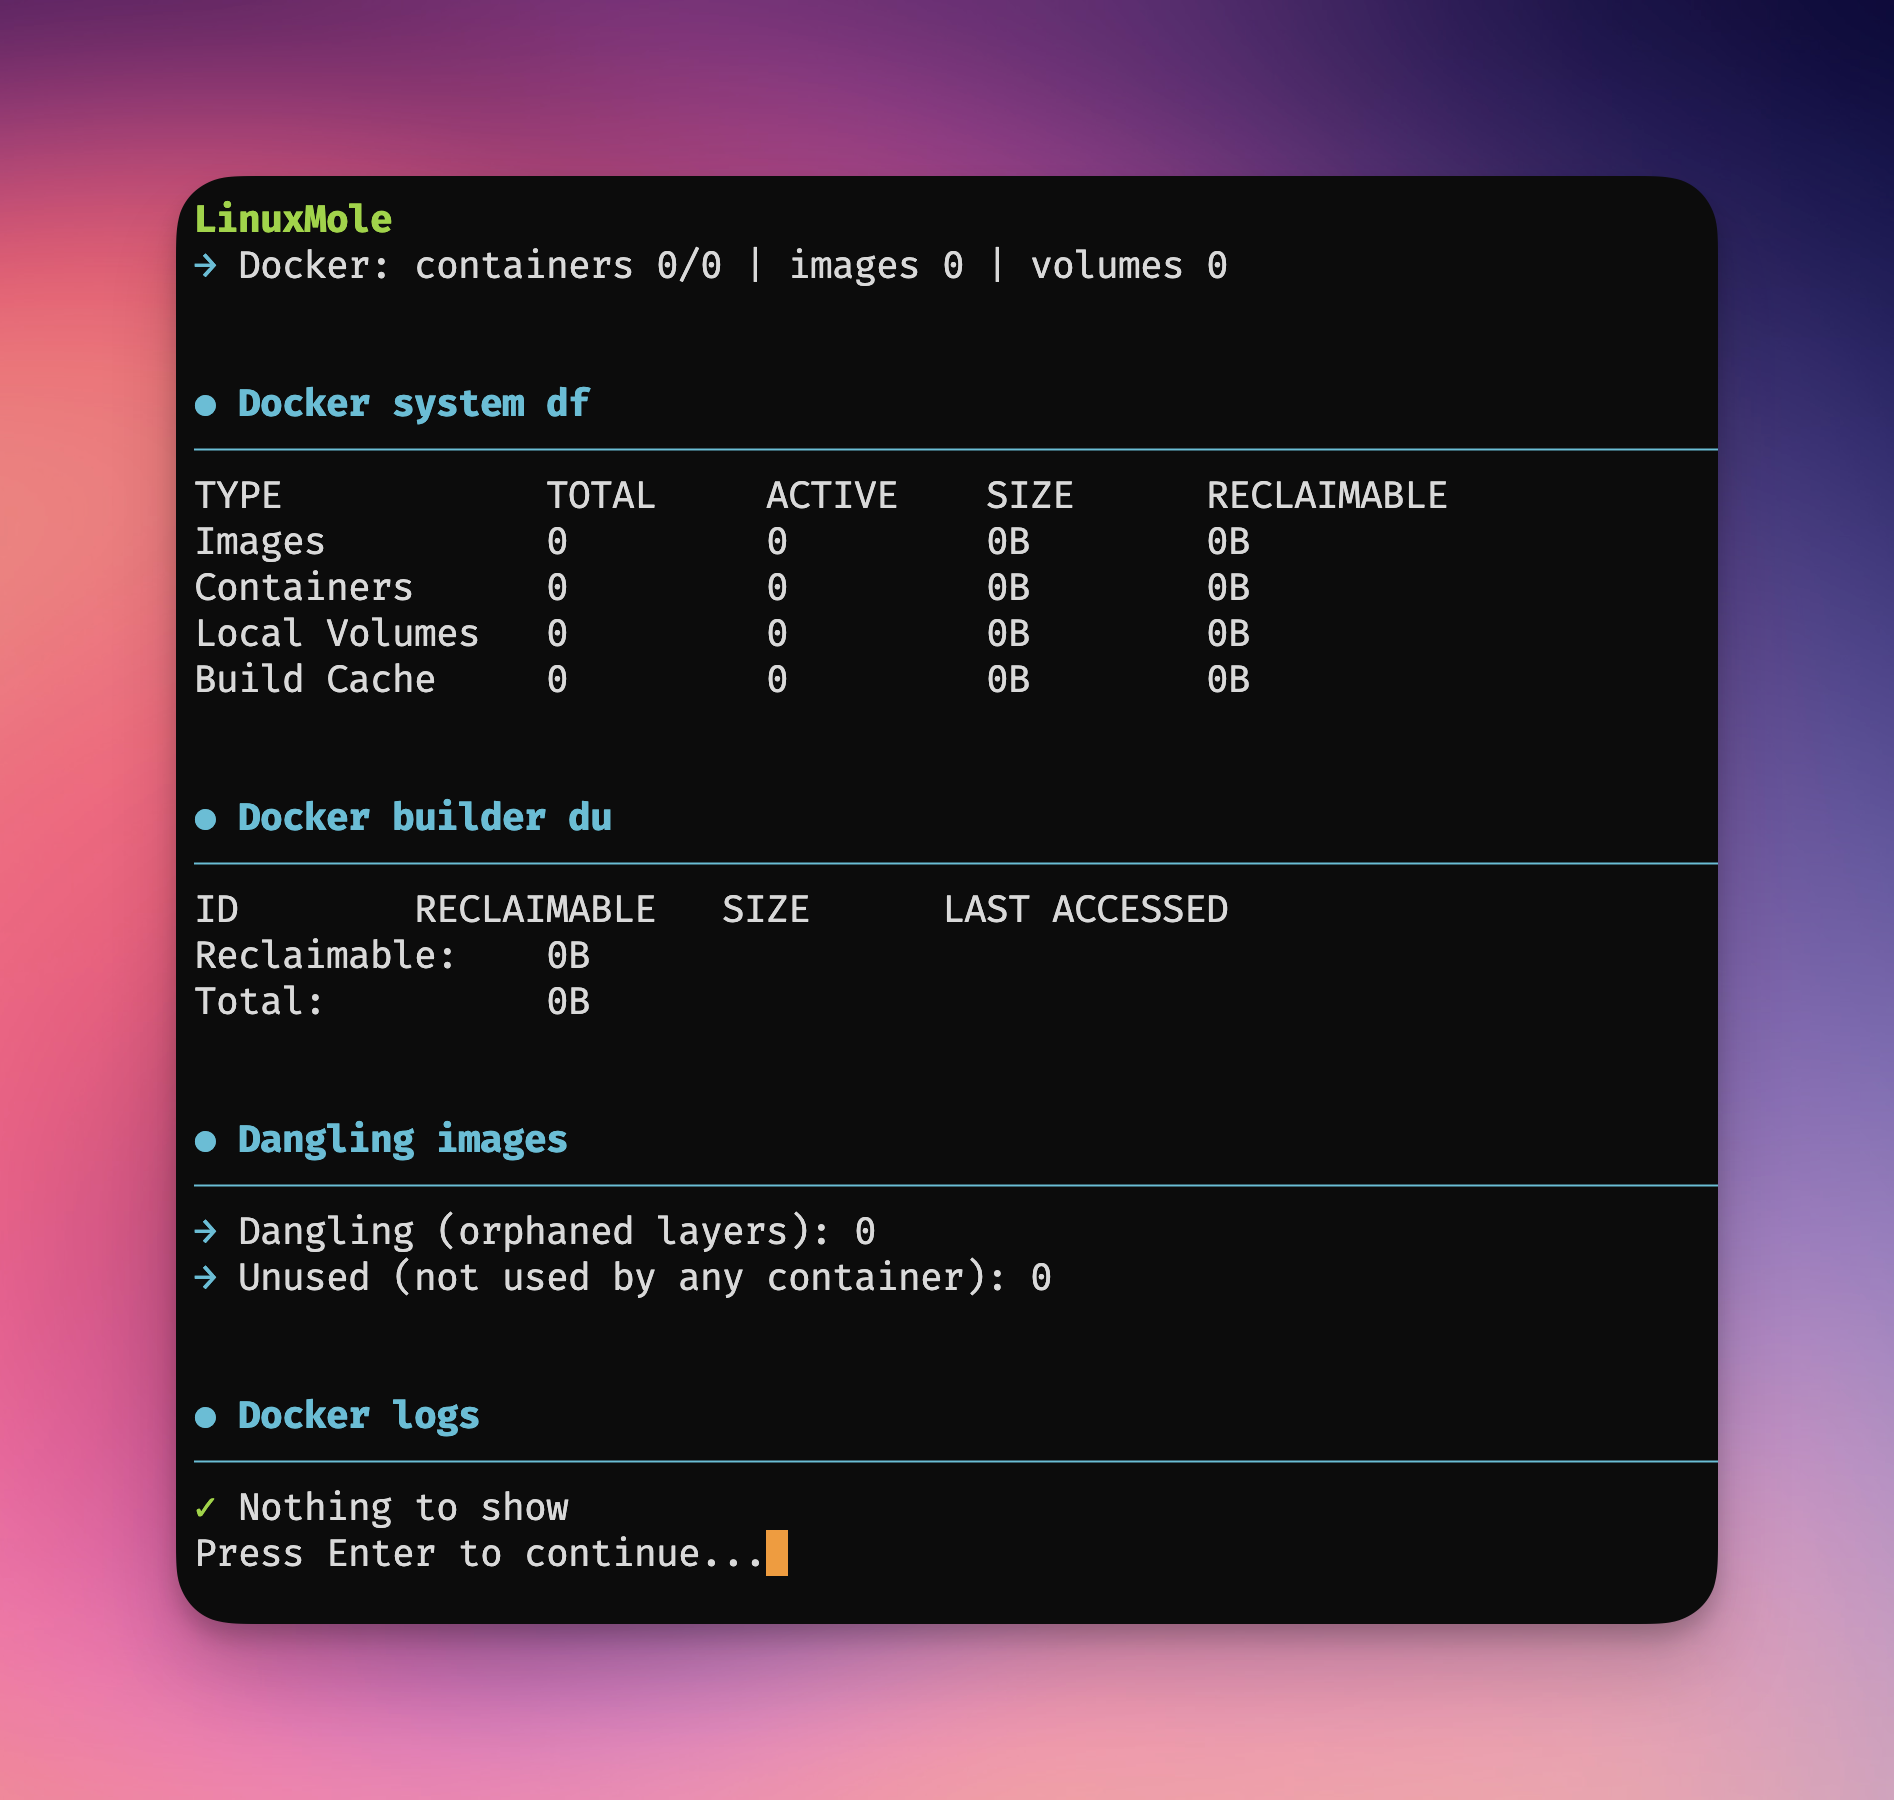Select the Docker builder du heading
1894x1800 pixels.
click(x=425, y=818)
